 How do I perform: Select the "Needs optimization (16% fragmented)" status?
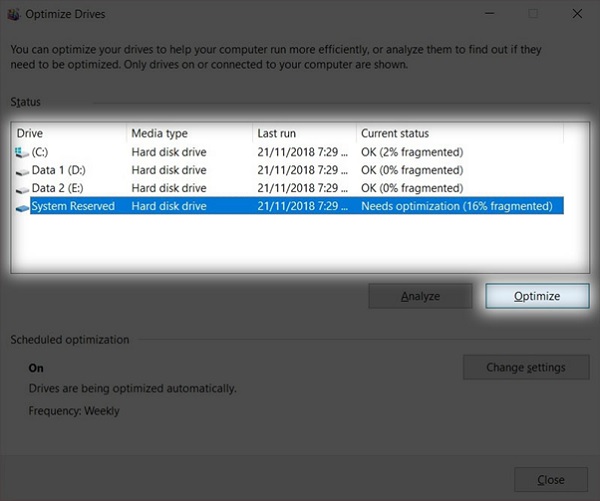tap(457, 206)
